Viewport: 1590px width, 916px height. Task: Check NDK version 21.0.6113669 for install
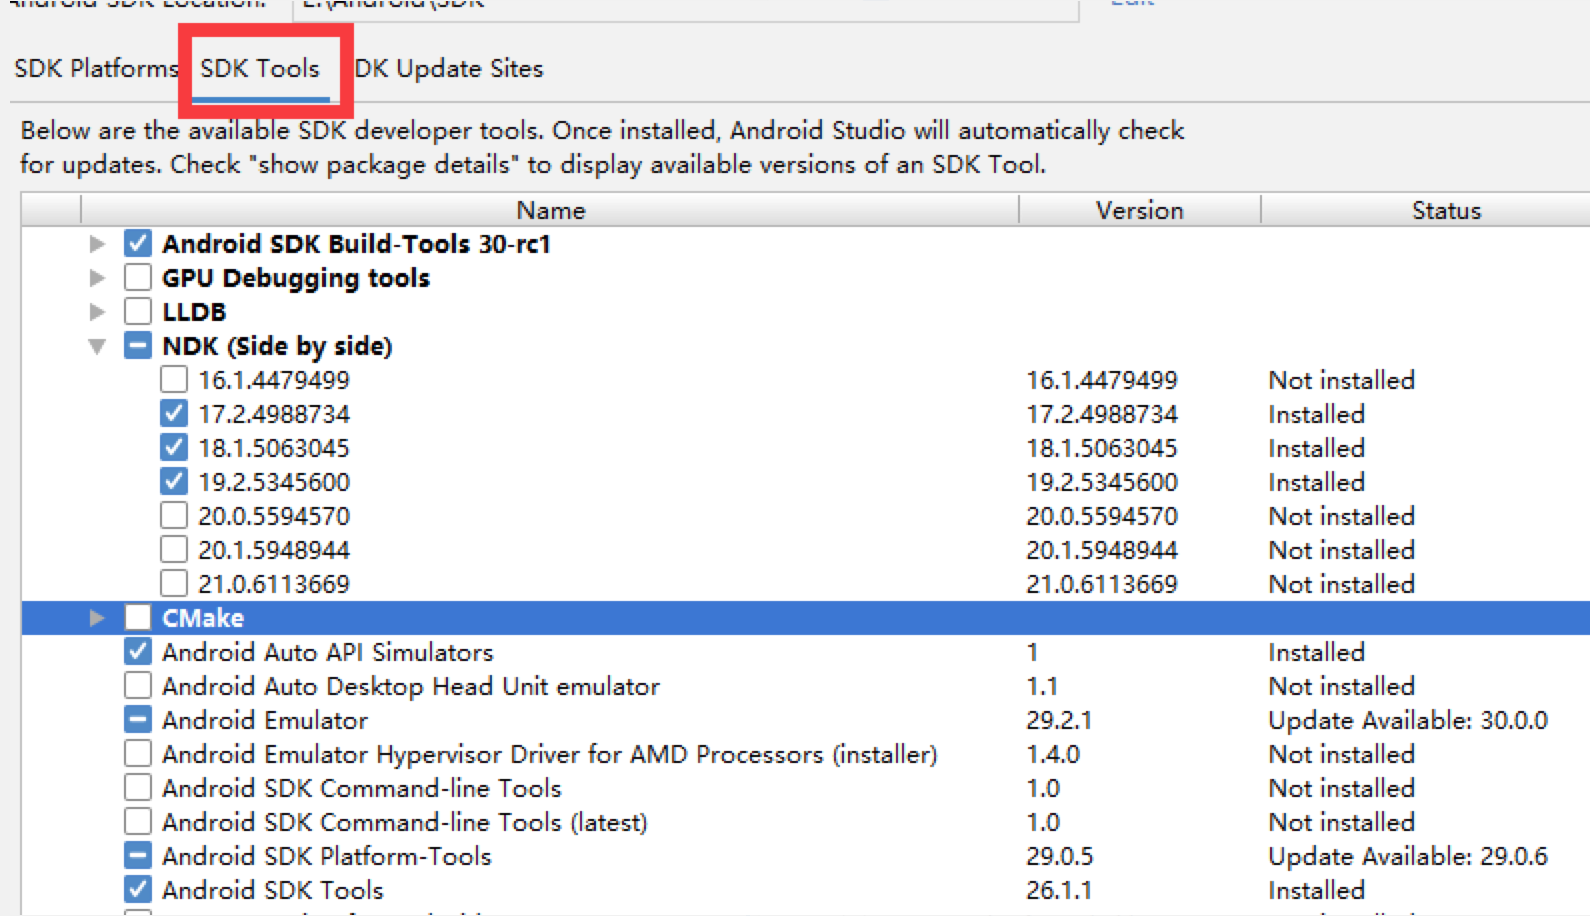click(x=174, y=584)
